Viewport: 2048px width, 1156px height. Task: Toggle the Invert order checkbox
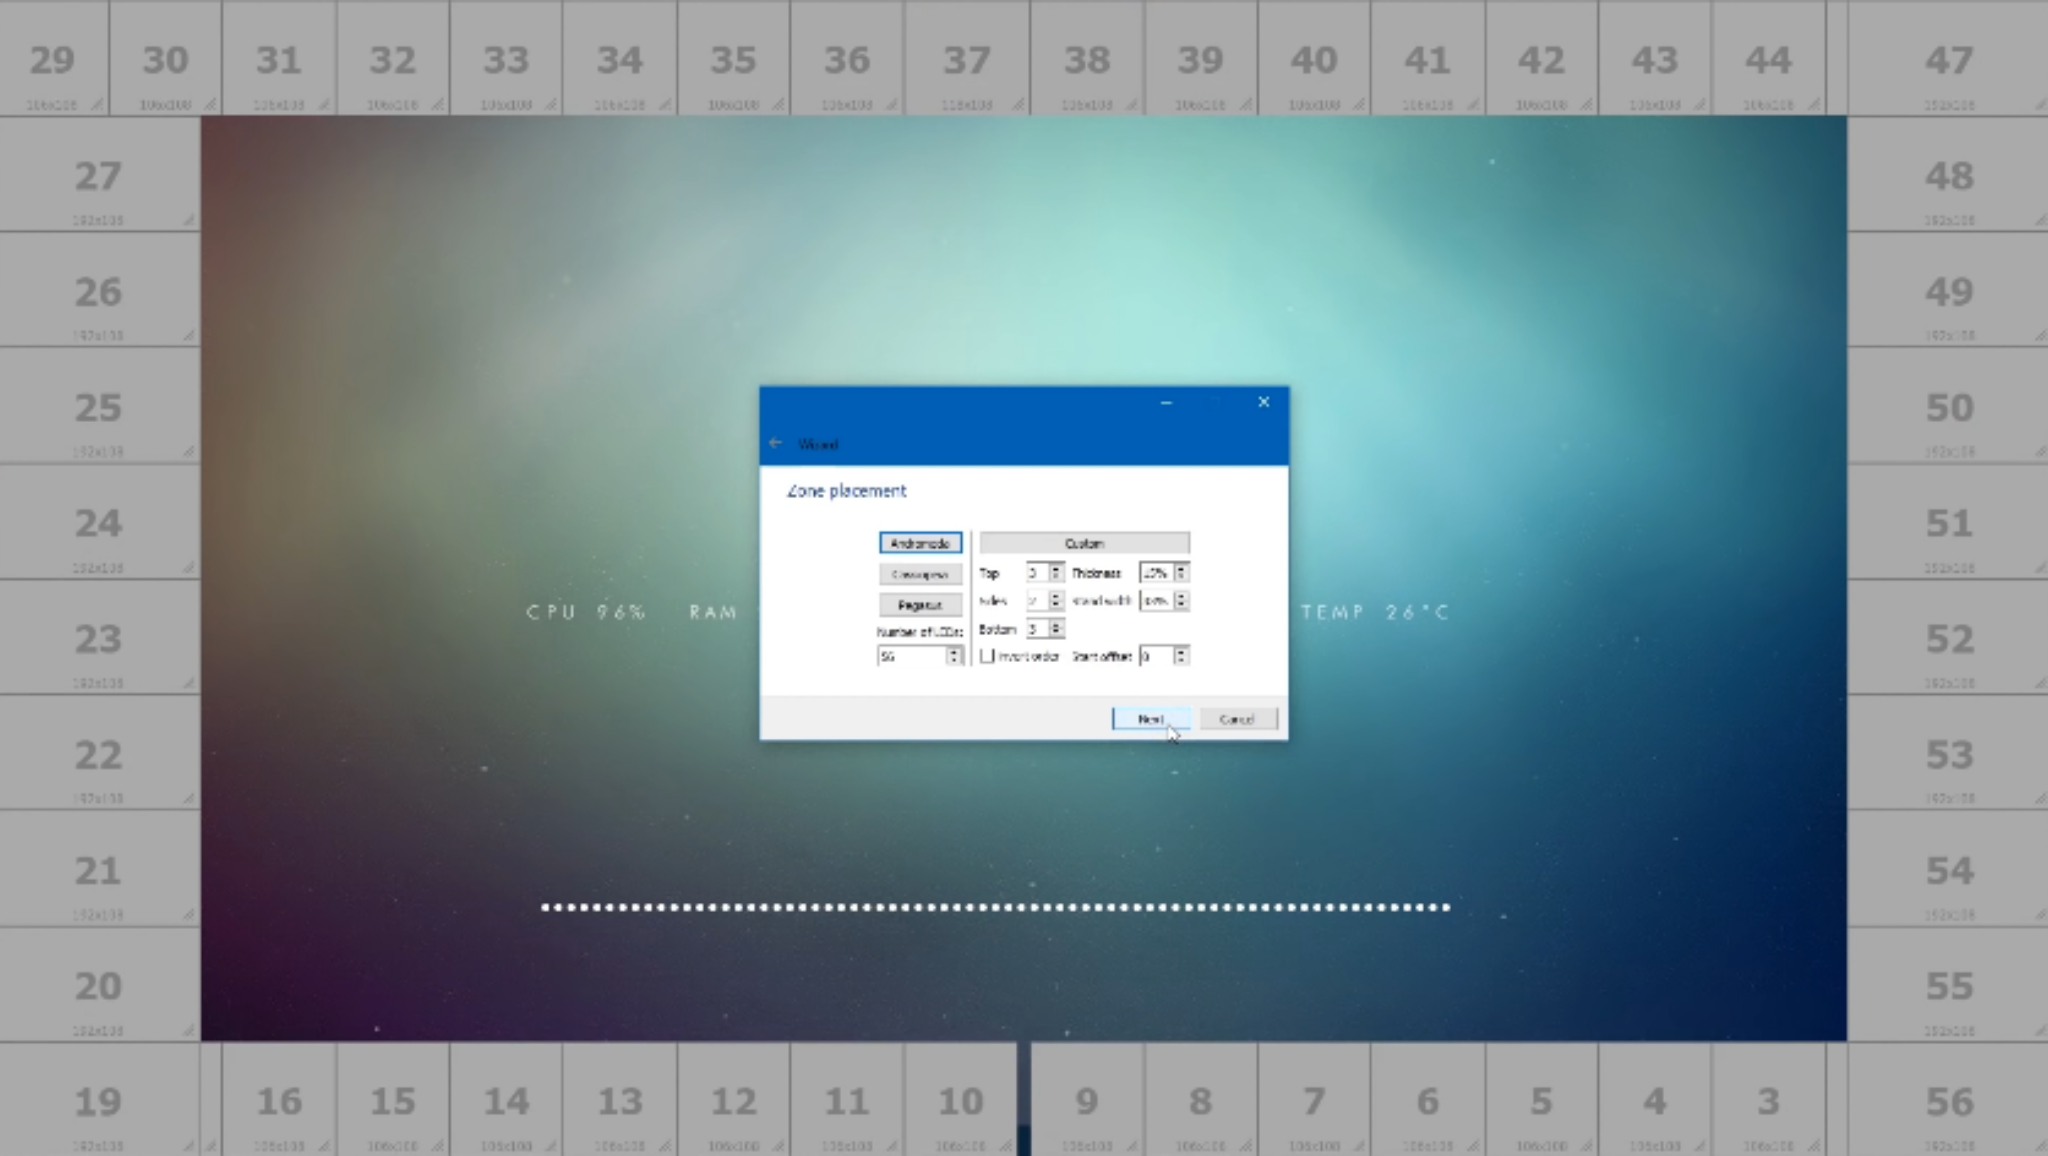pos(988,656)
